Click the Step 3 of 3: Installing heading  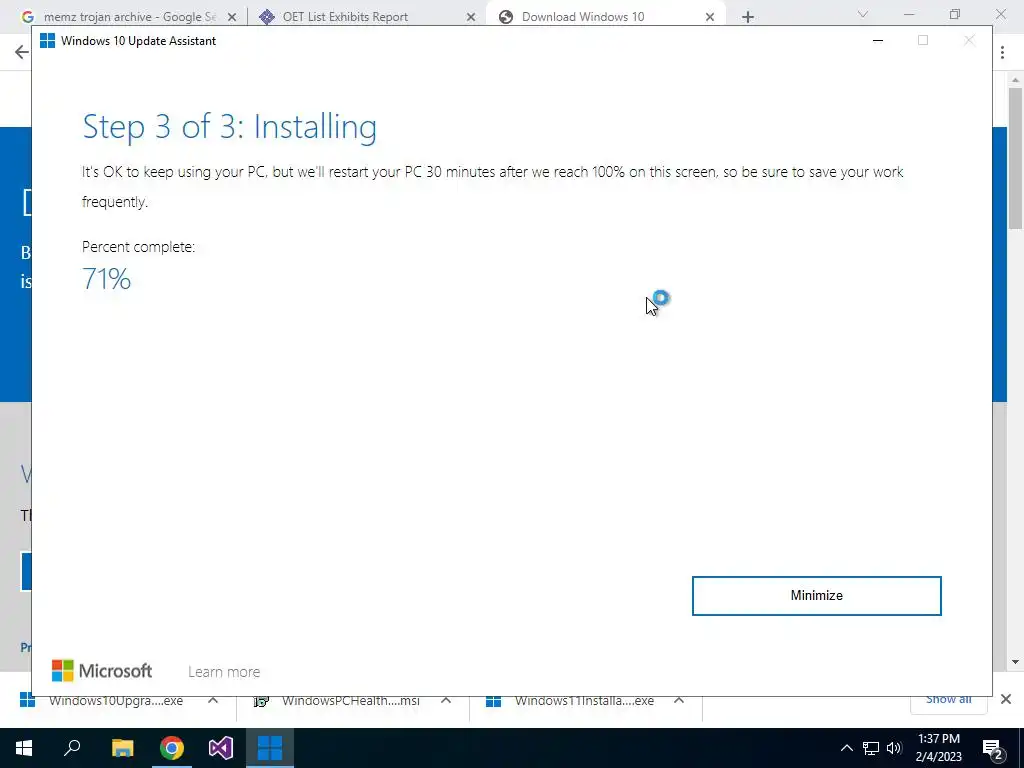point(229,126)
